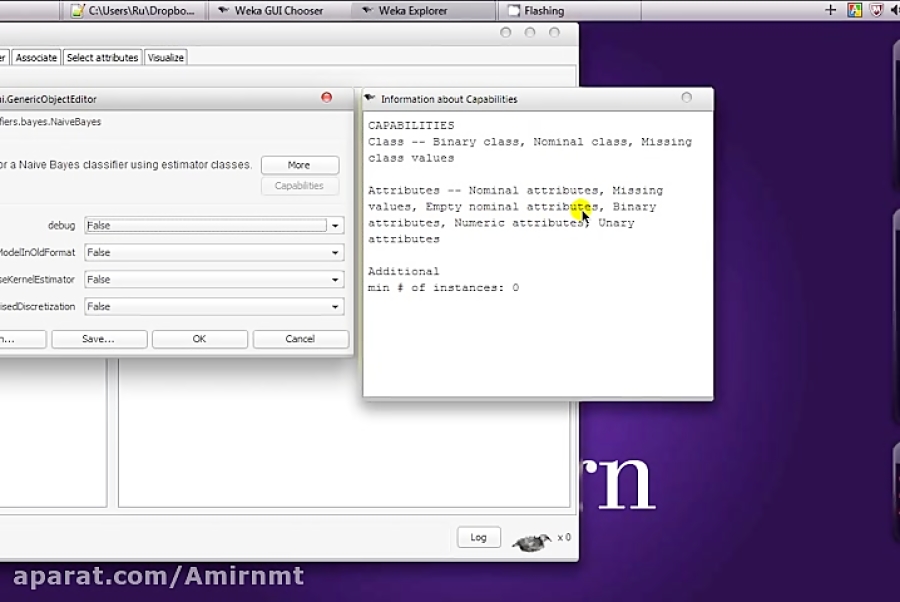Image resolution: width=900 pixels, height=602 pixels.
Task: Switch to the Select attributes tab
Action: 104,57
